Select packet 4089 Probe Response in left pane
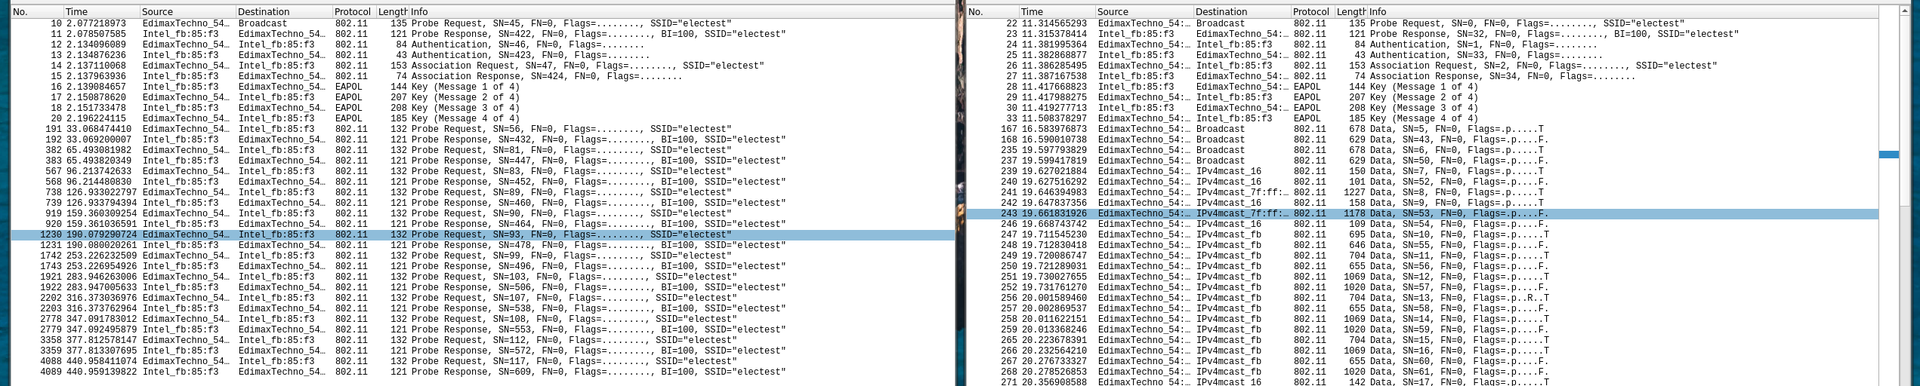 pos(481,372)
